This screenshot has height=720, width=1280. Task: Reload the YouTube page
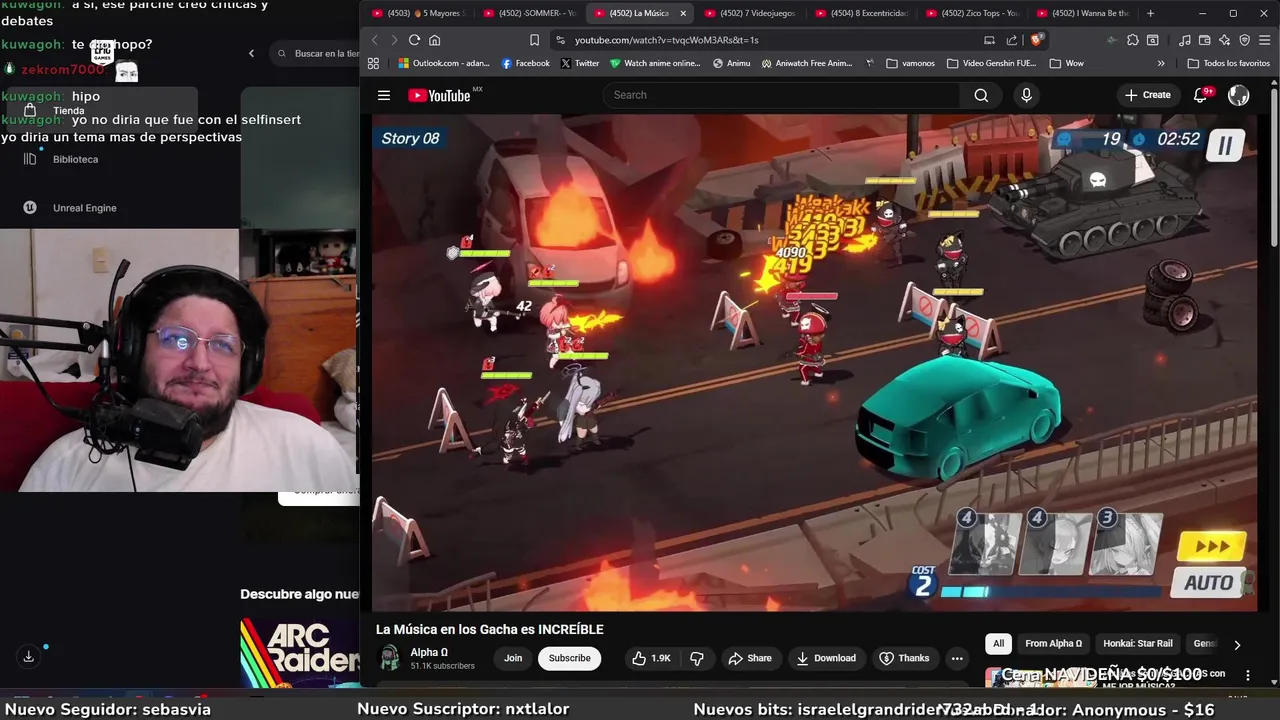(x=414, y=40)
